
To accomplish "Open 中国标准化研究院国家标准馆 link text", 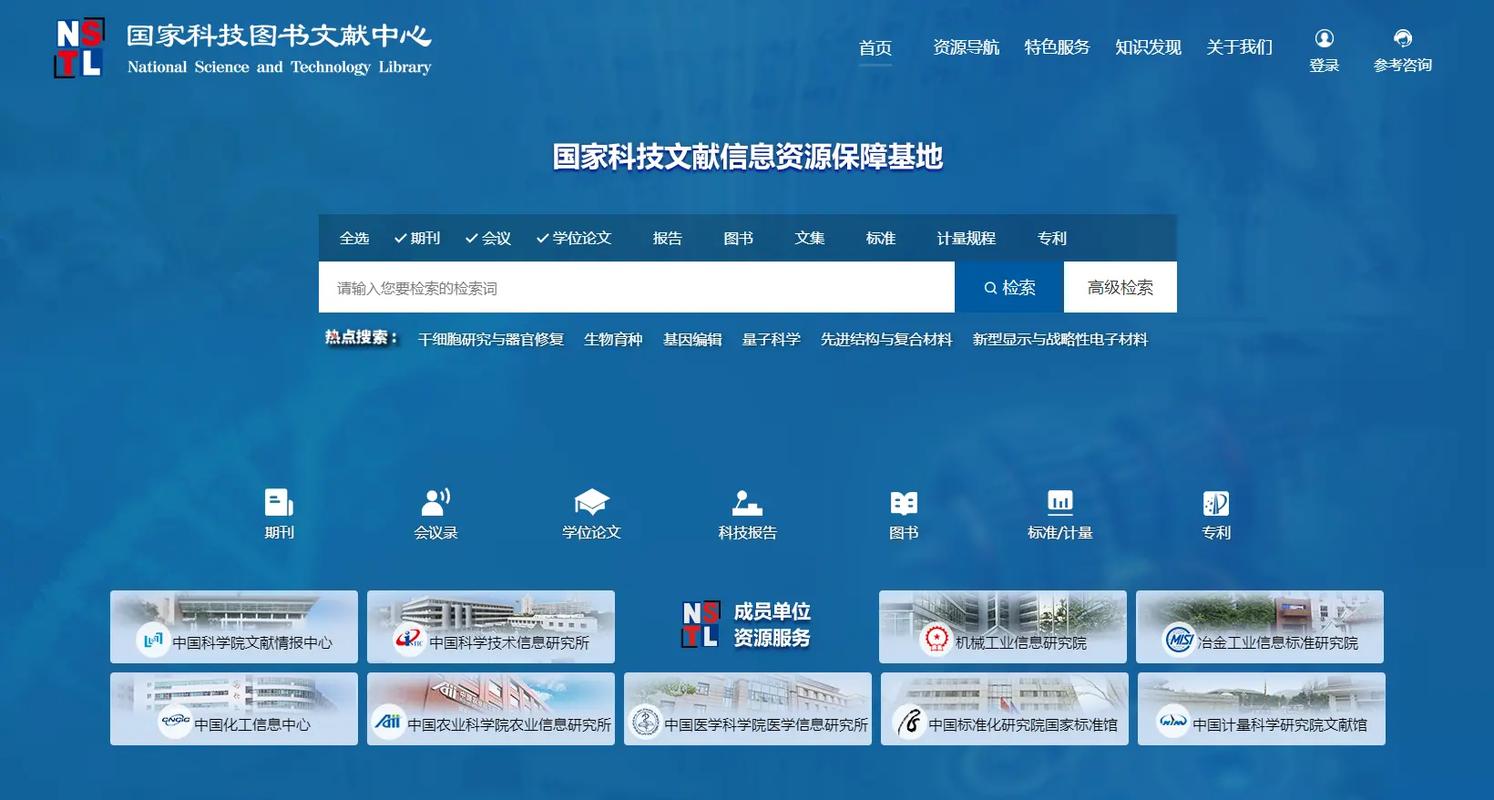I will coord(1023,724).
